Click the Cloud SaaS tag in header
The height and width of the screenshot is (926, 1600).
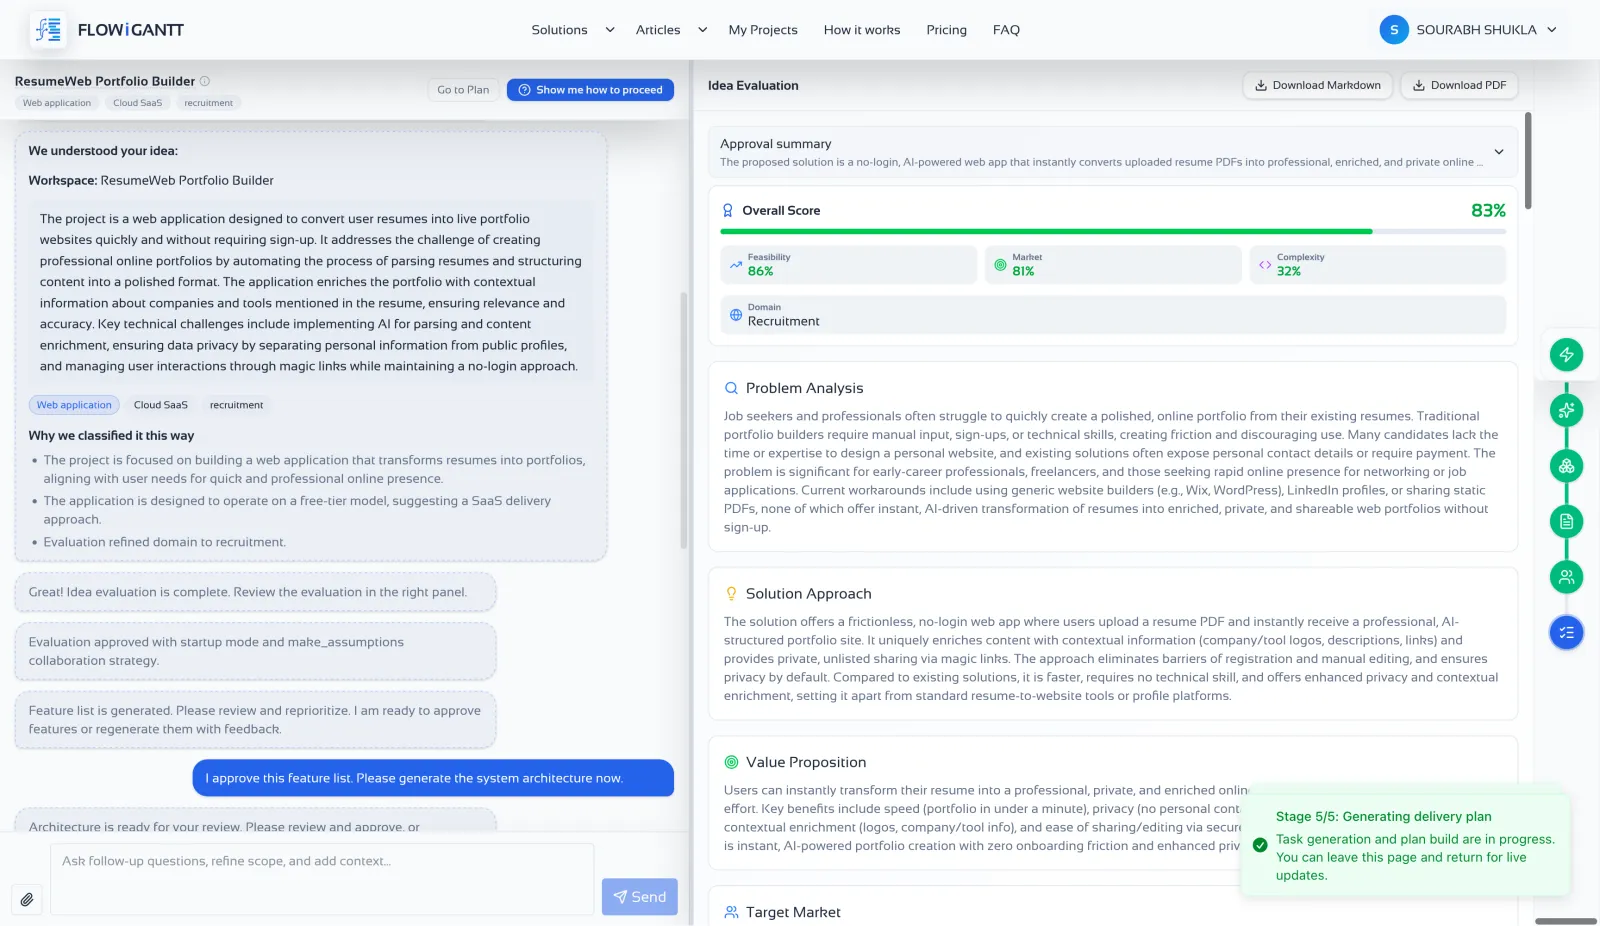[137, 103]
